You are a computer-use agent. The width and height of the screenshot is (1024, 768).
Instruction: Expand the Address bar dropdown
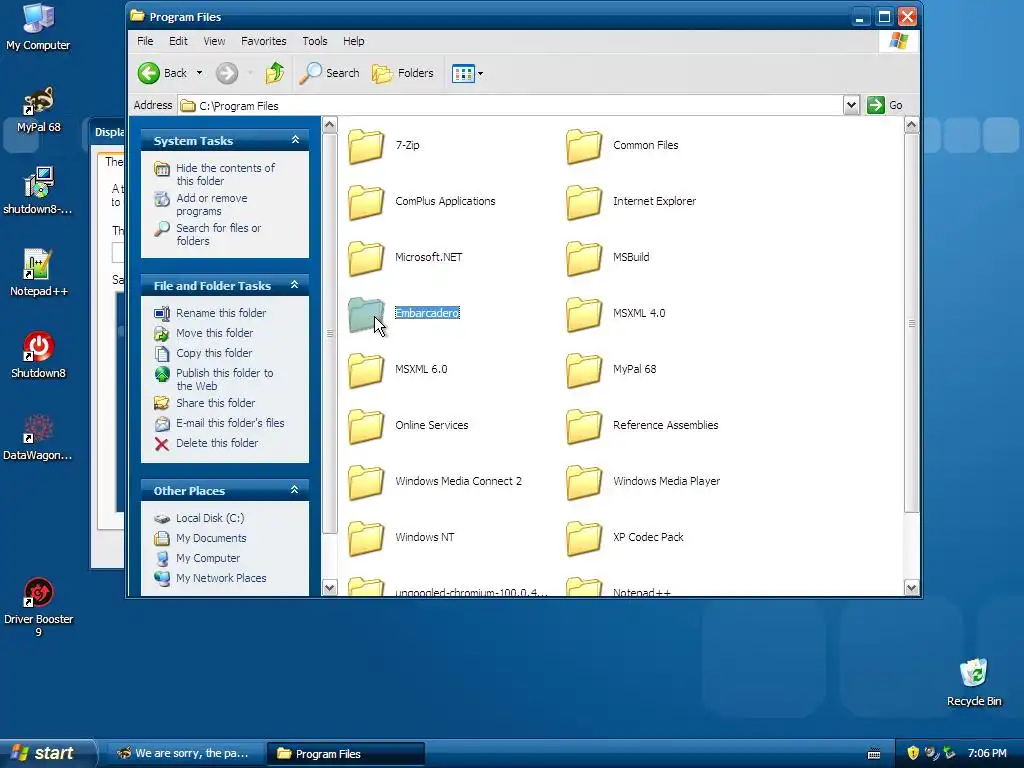pos(851,105)
